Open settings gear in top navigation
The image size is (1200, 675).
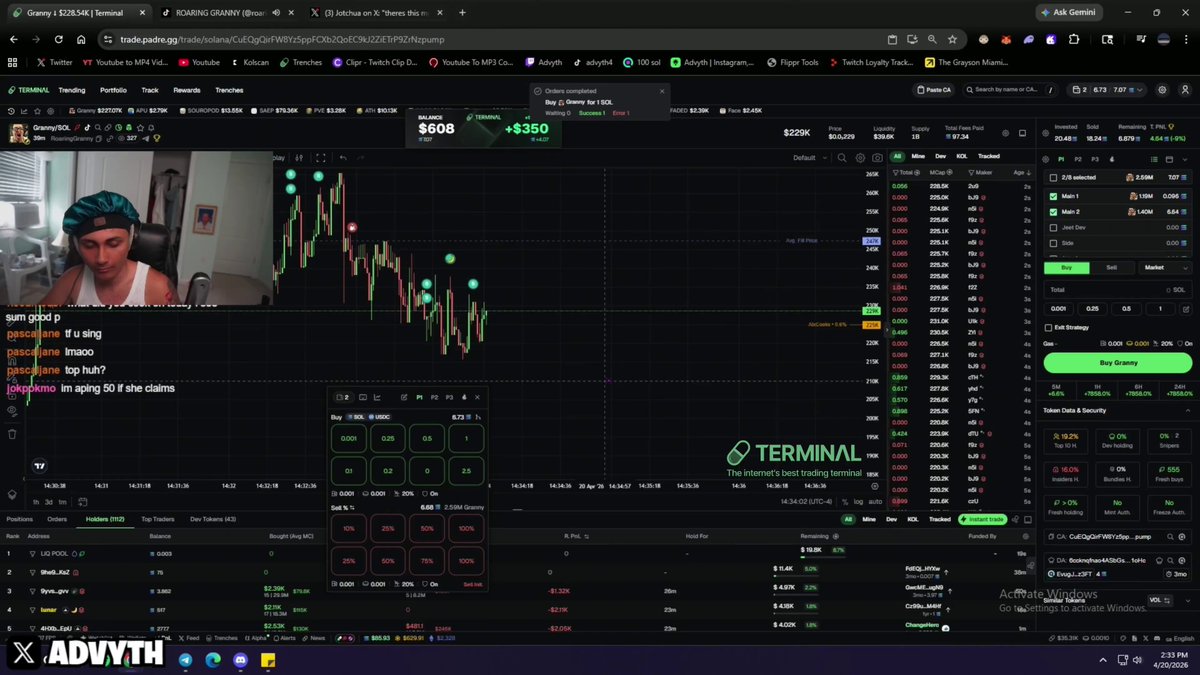[1162, 90]
